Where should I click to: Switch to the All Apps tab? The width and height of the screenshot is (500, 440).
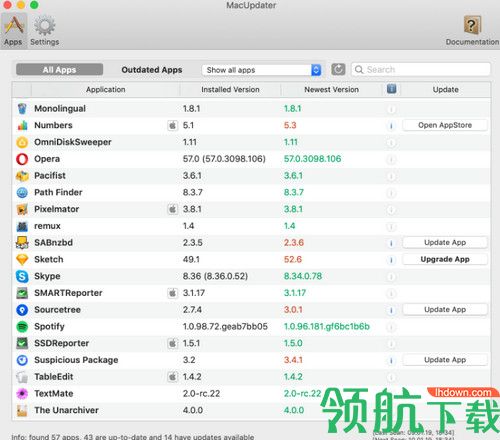tap(59, 70)
